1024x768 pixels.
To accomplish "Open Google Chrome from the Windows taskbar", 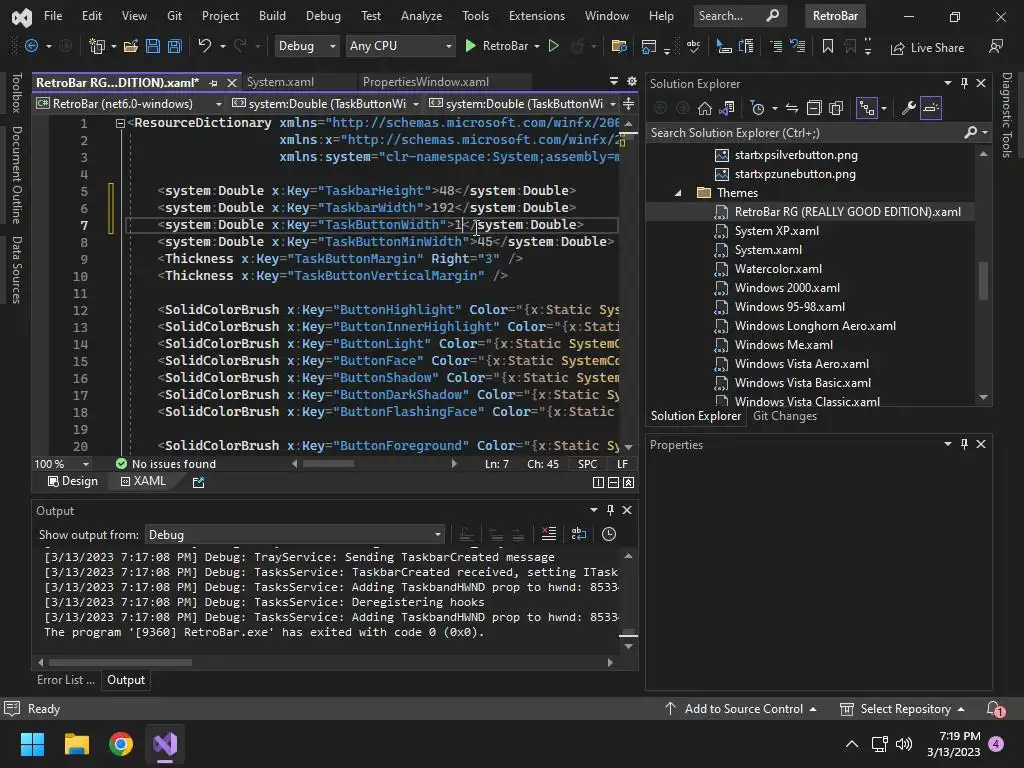I will pyautogui.click(x=121, y=744).
